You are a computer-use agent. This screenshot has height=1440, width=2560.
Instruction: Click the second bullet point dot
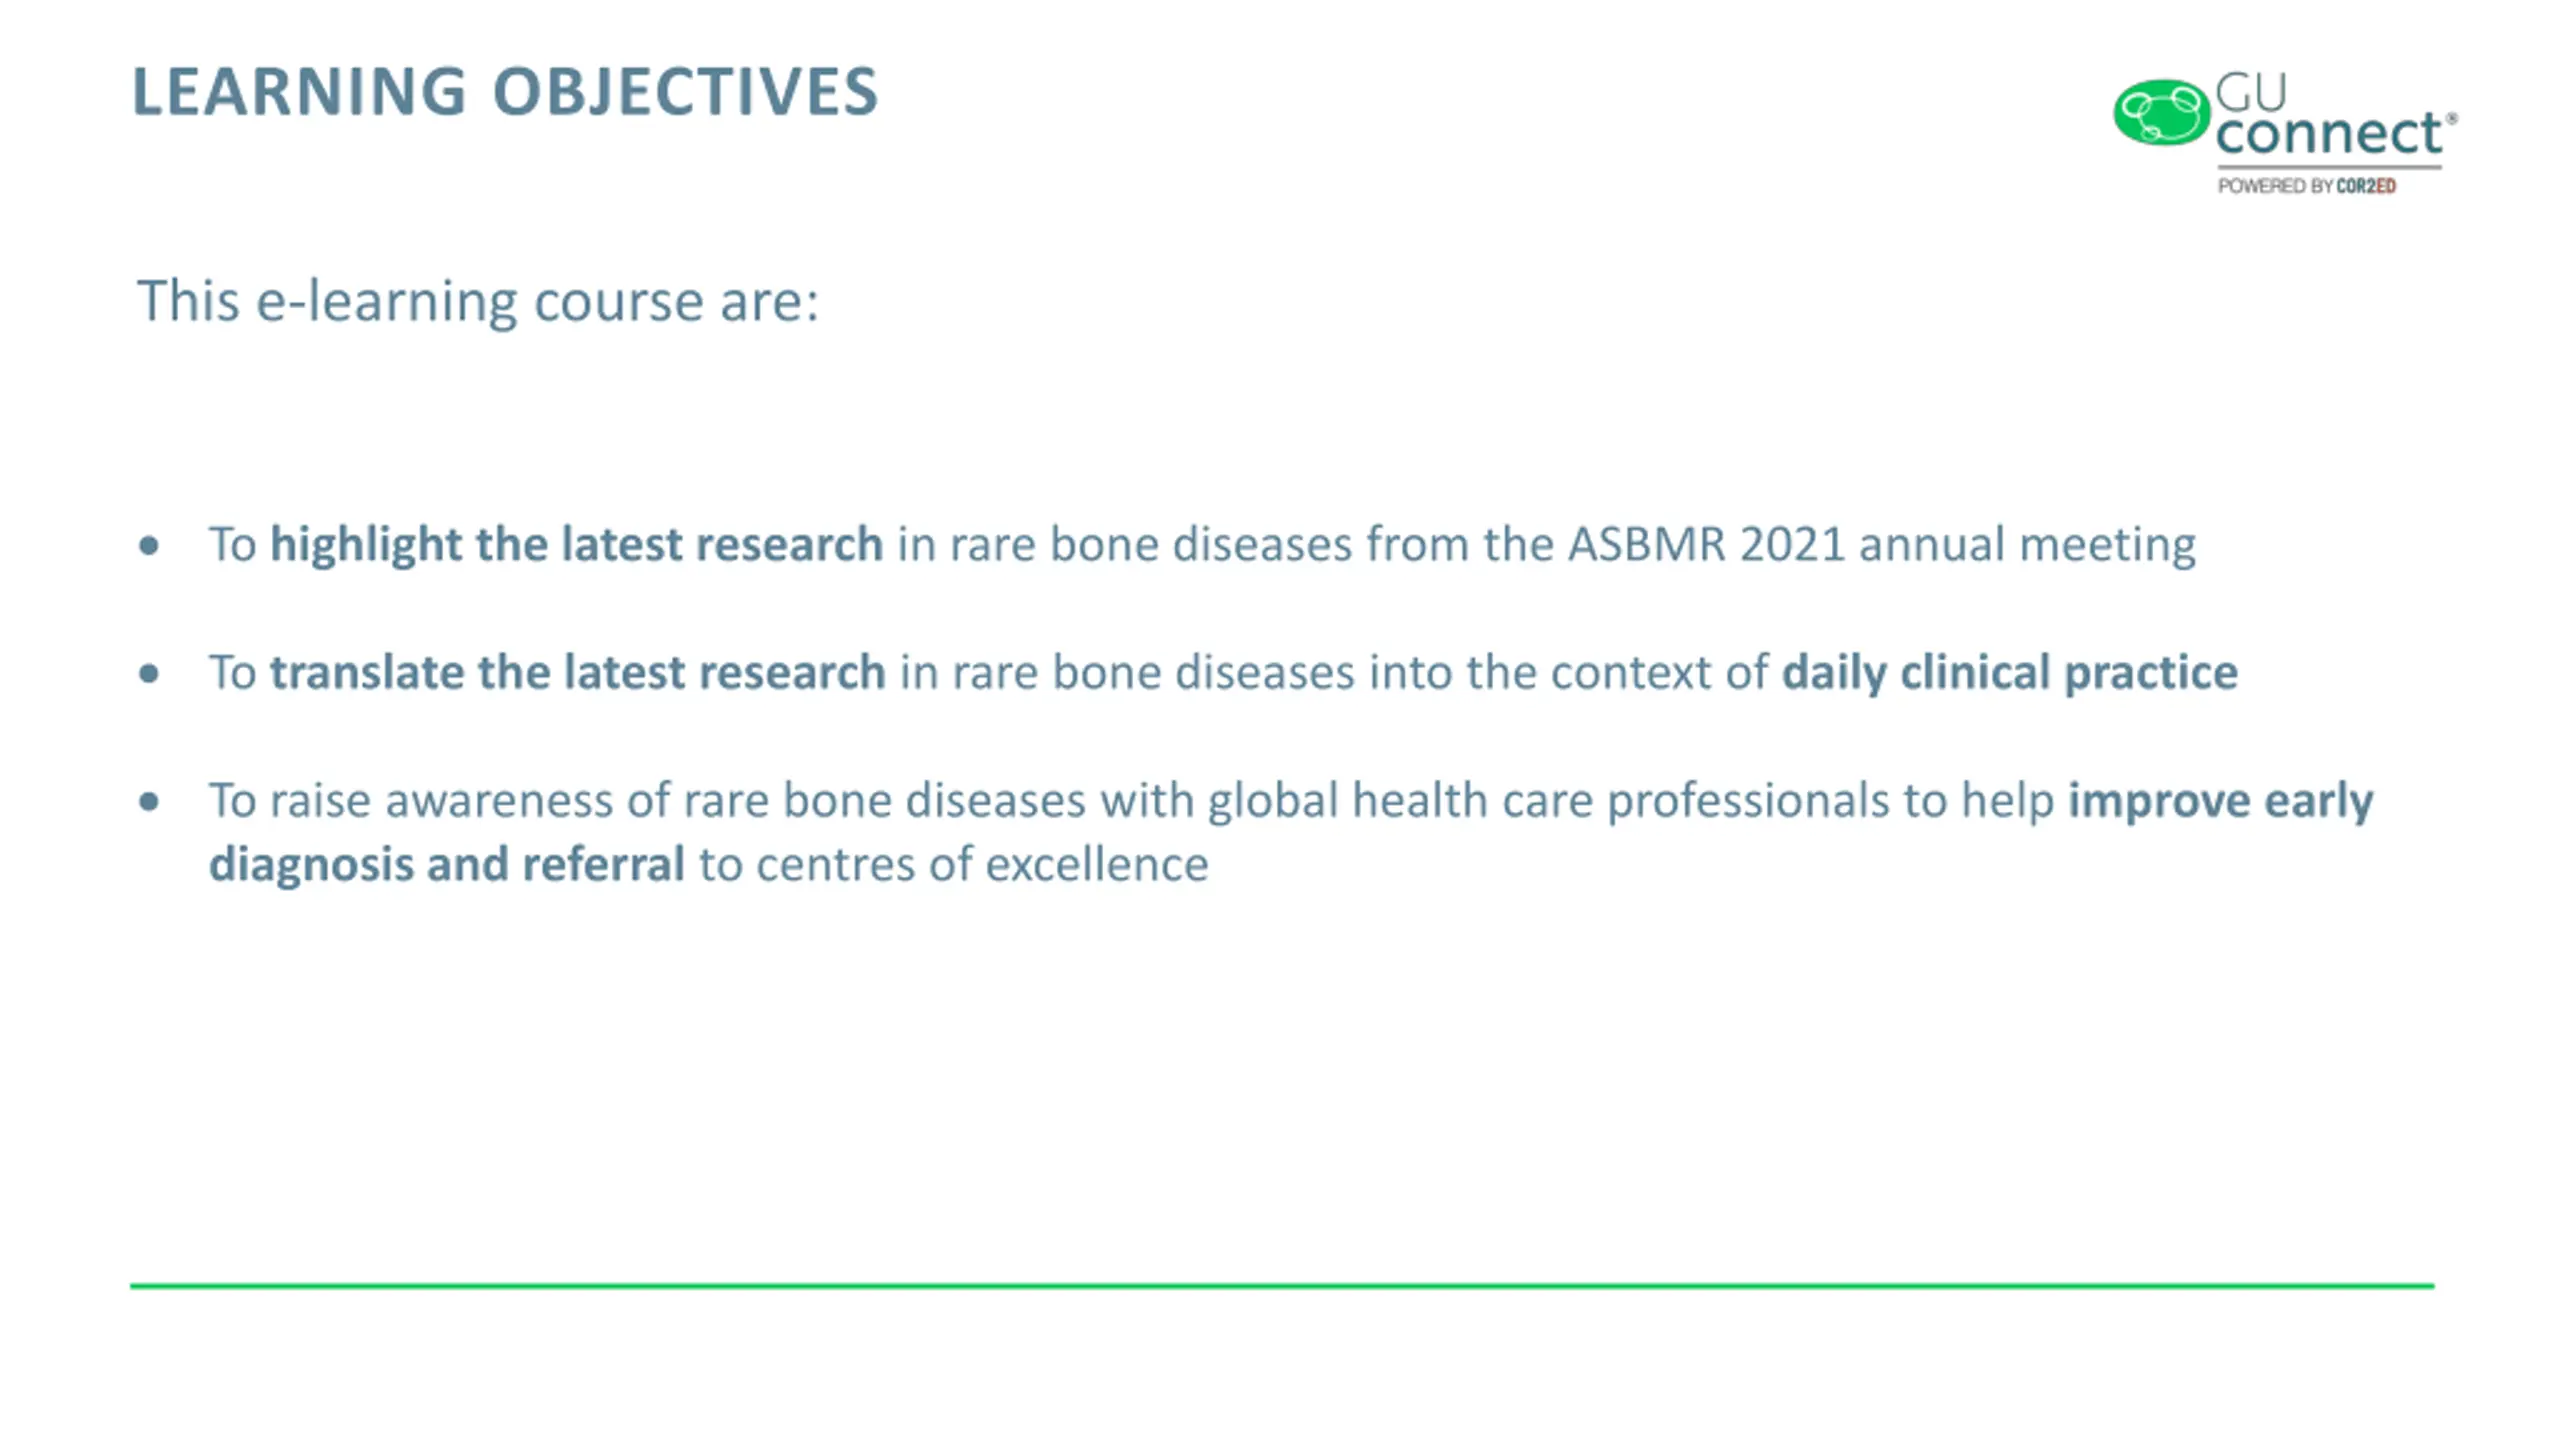[x=149, y=673]
